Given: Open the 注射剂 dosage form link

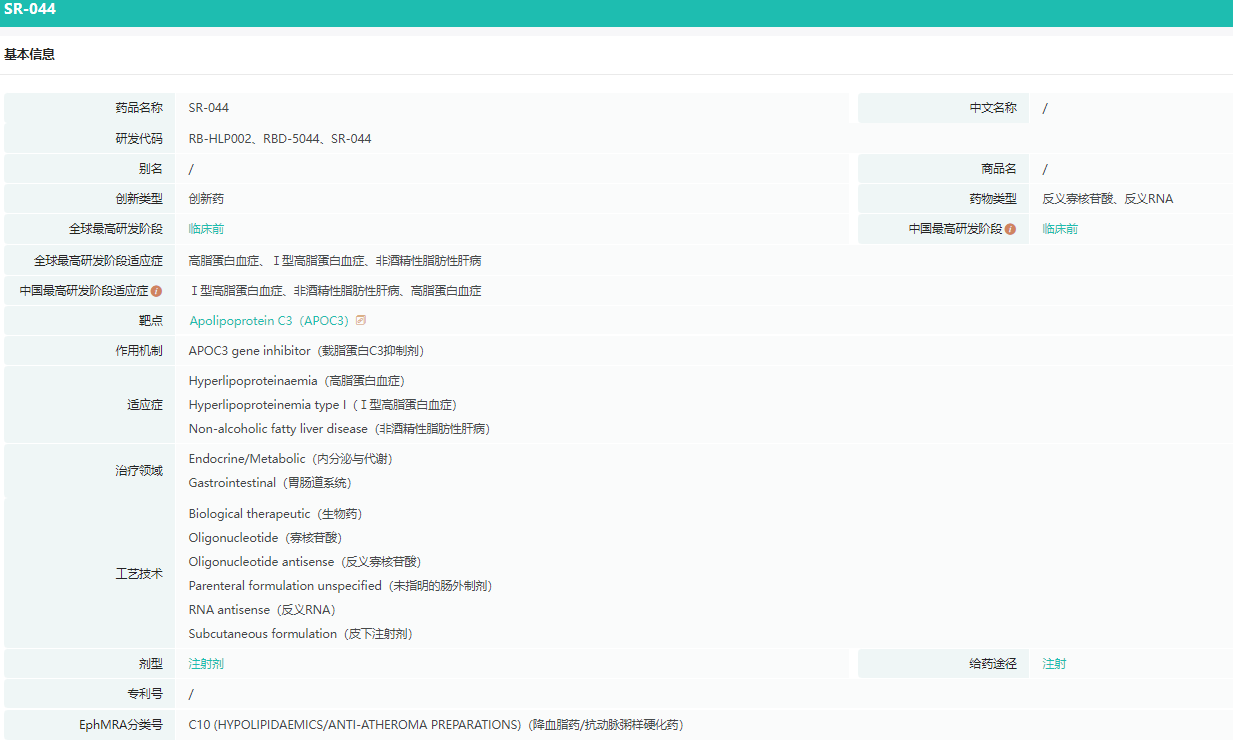Looking at the screenshot, I should pos(206,664).
